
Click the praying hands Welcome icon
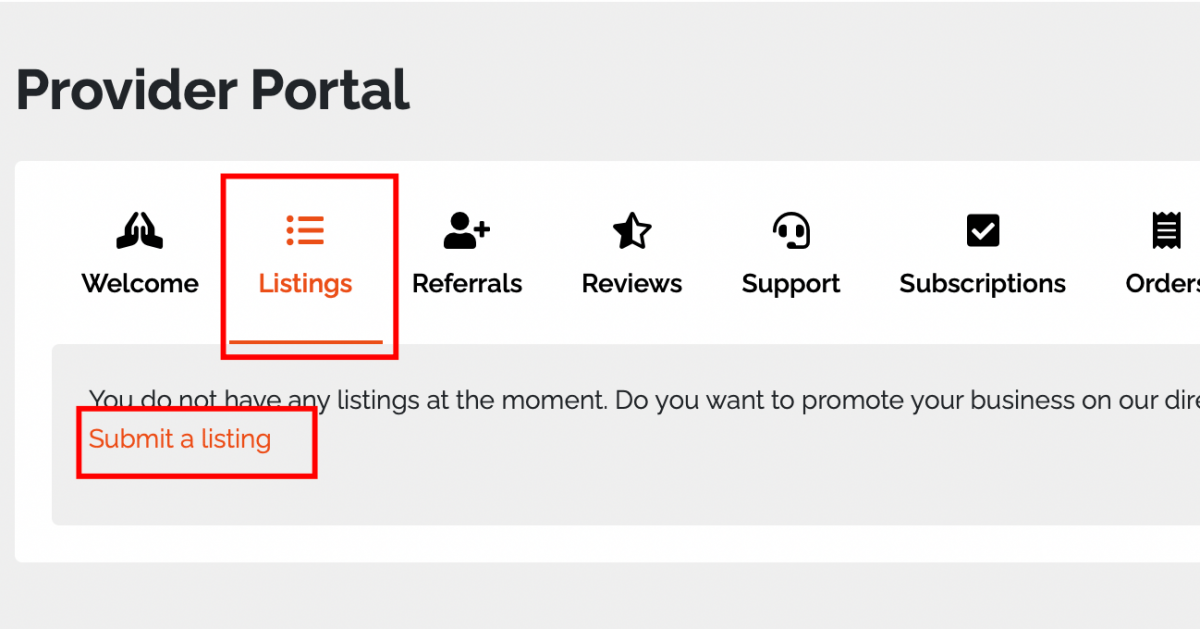coord(140,231)
